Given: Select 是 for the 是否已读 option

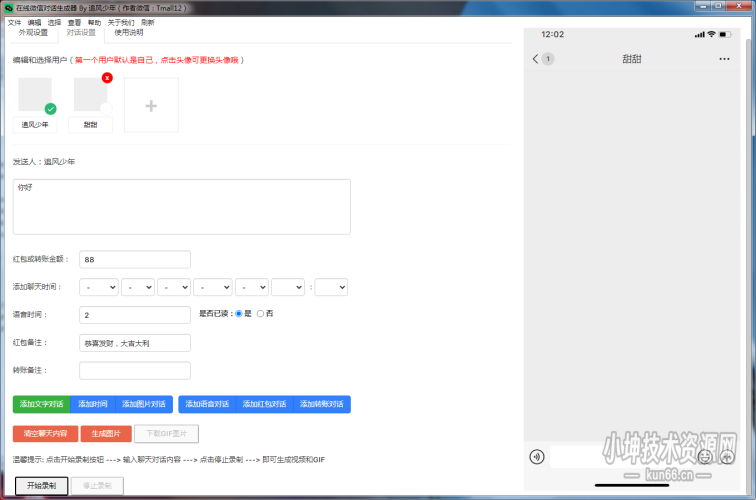Looking at the screenshot, I should tap(239, 314).
